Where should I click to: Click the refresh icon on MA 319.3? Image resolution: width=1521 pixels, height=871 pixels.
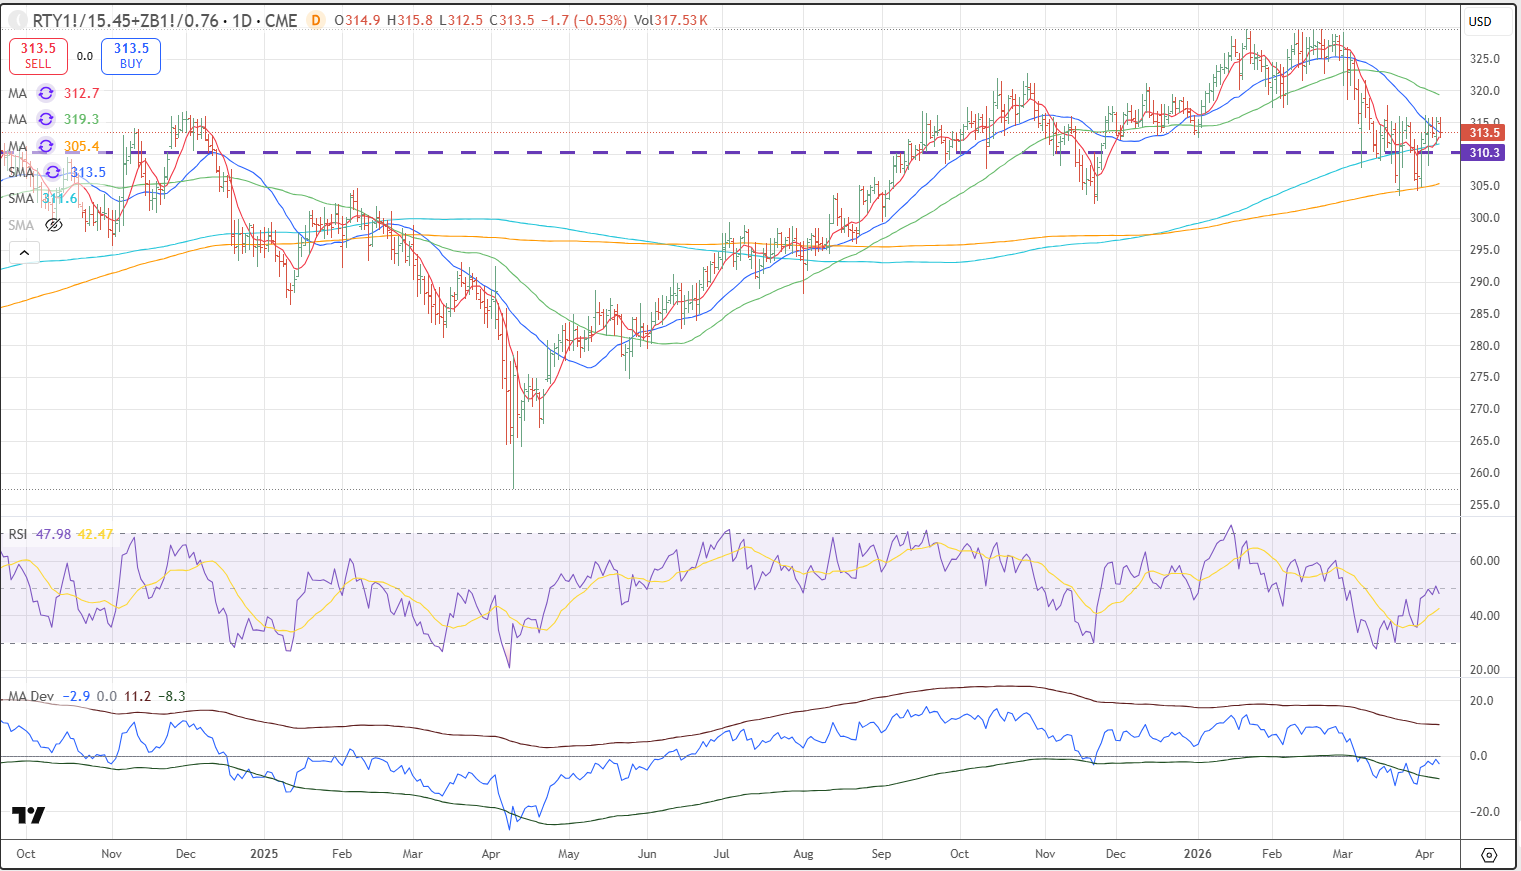click(46, 119)
